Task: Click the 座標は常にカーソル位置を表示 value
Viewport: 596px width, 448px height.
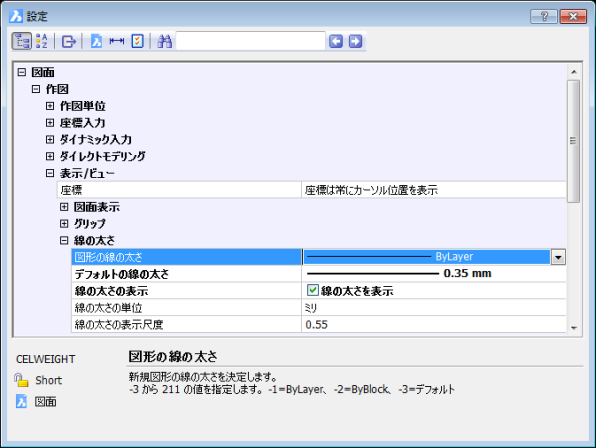Action: coord(371,190)
